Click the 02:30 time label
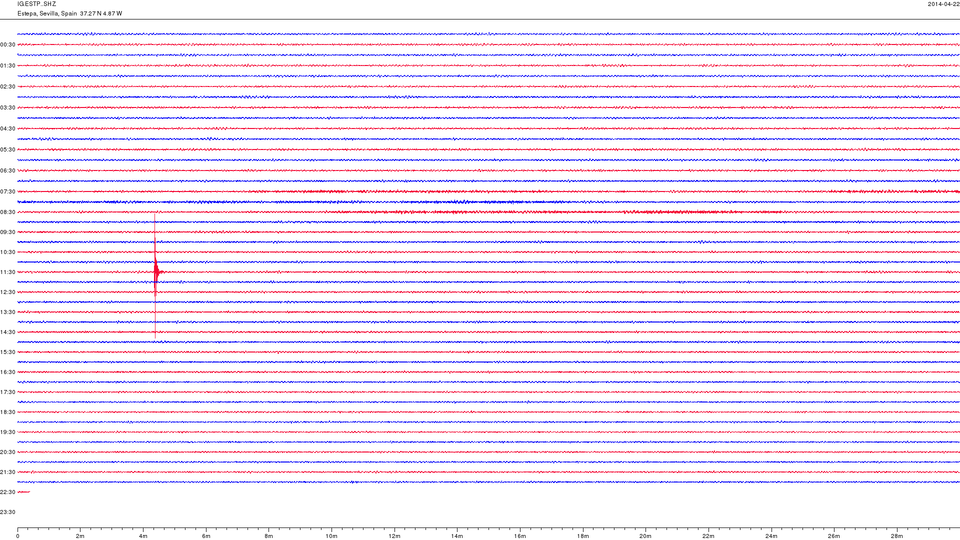960x540 pixels. click(x=8, y=87)
